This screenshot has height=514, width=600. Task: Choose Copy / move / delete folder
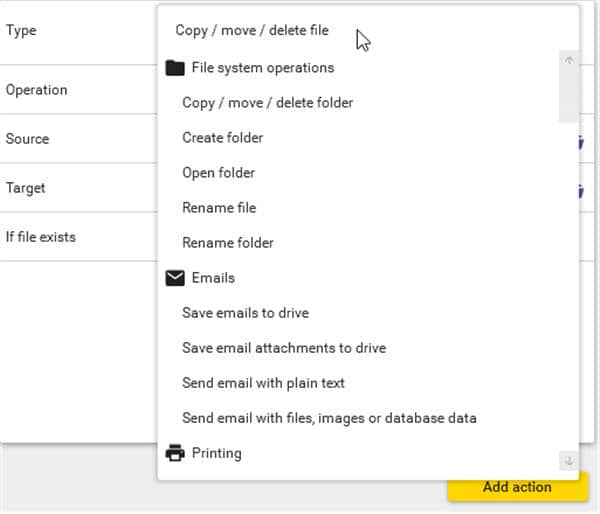267,102
